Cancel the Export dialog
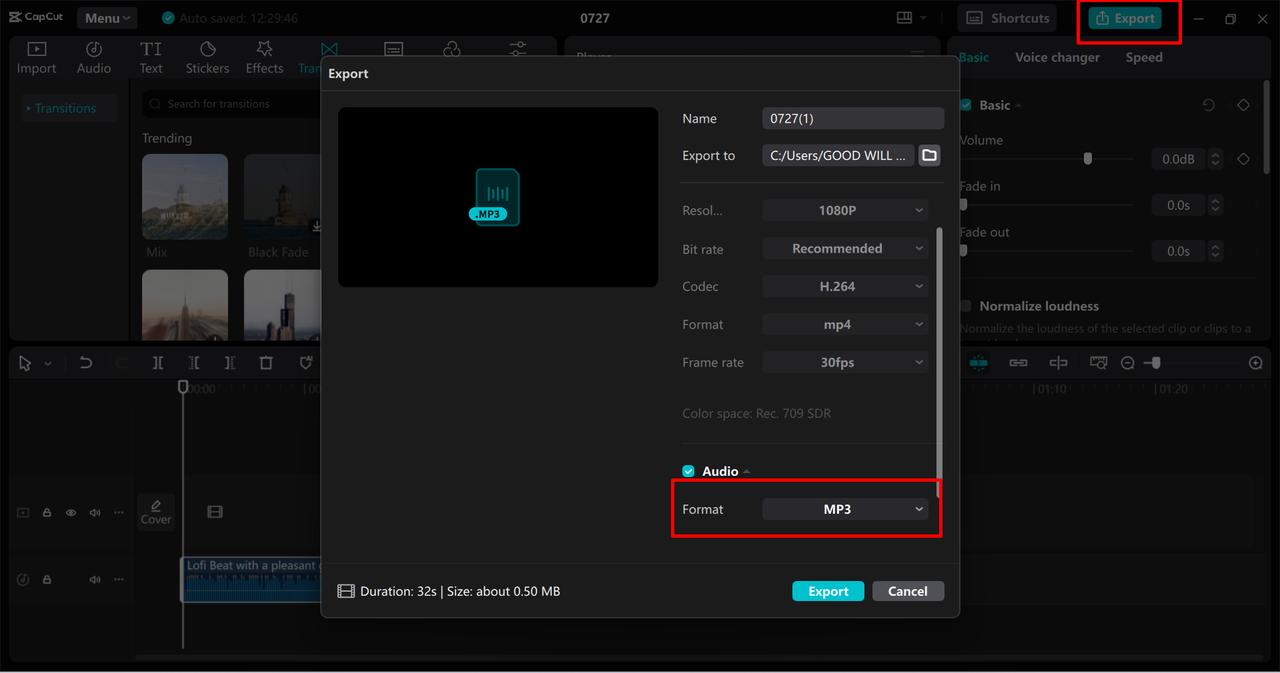This screenshot has width=1280, height=673. click(908, 591)
